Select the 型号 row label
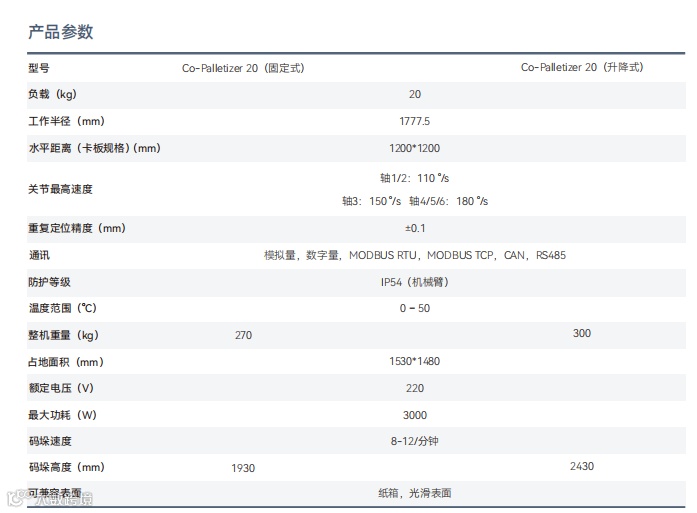Viewport: 697px width, 513px height. (39, 68)
